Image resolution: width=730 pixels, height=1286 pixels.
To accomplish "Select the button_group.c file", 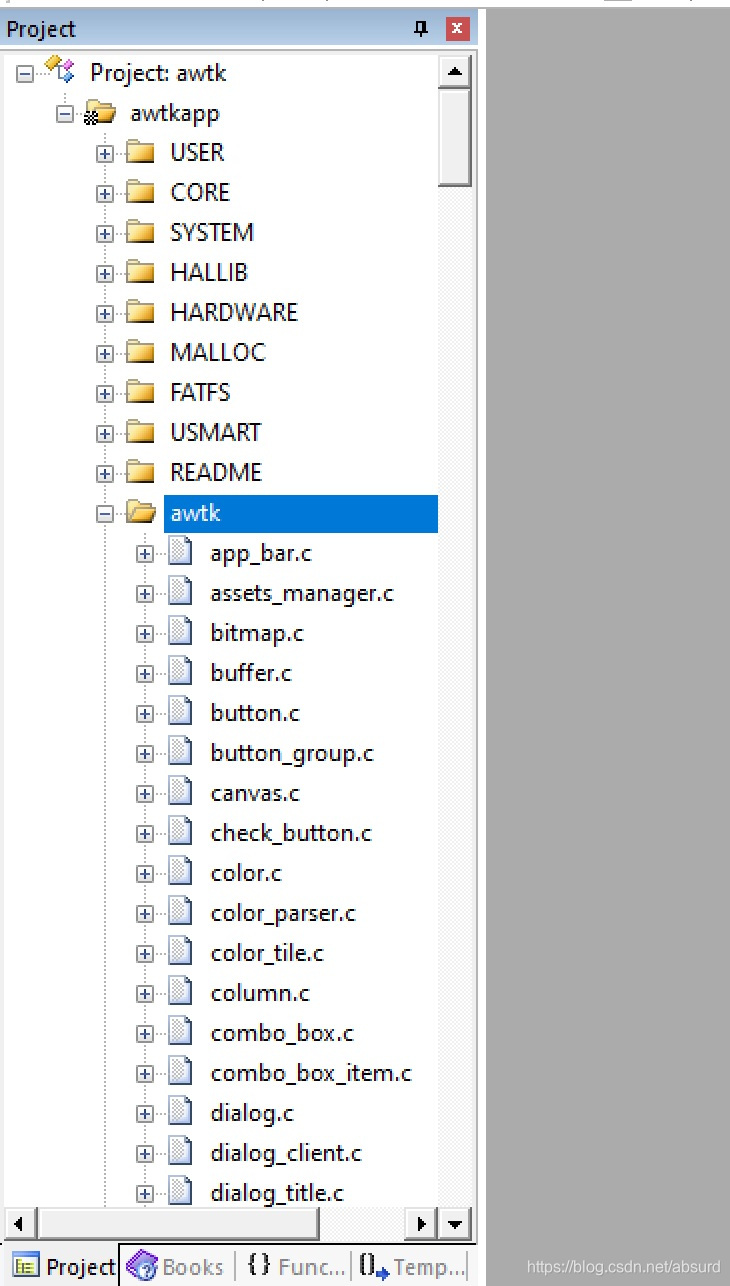I will (x=291, y=753).
